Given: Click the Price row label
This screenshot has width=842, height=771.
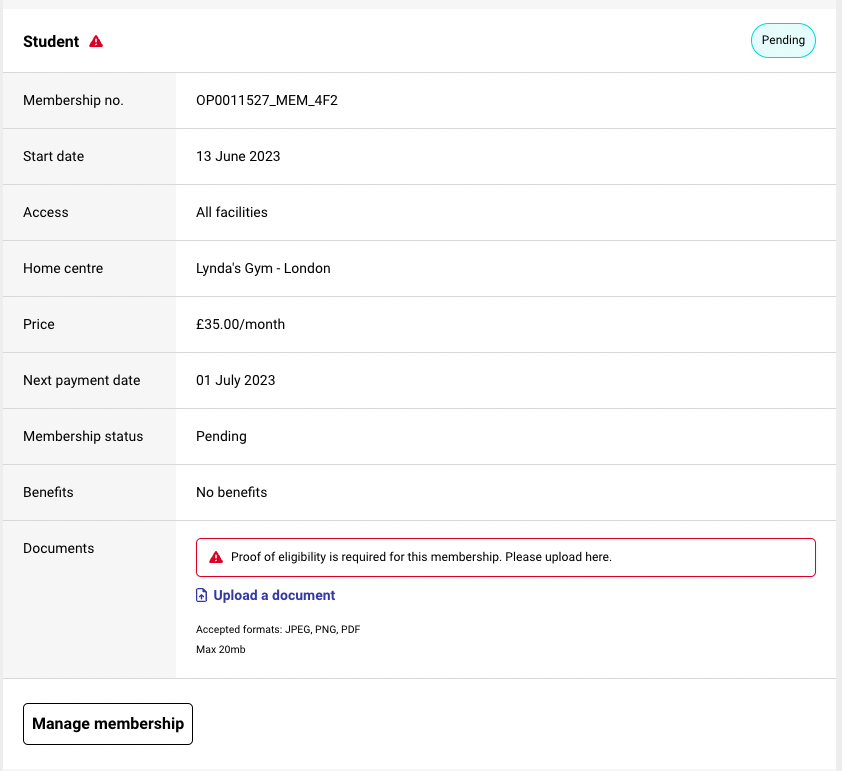Looking at the screenshot, I should 39,324.
